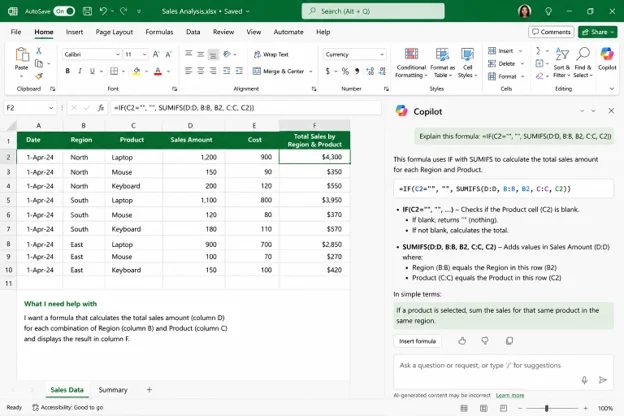Add a new sheet with plus

click(x=149, y=390)
